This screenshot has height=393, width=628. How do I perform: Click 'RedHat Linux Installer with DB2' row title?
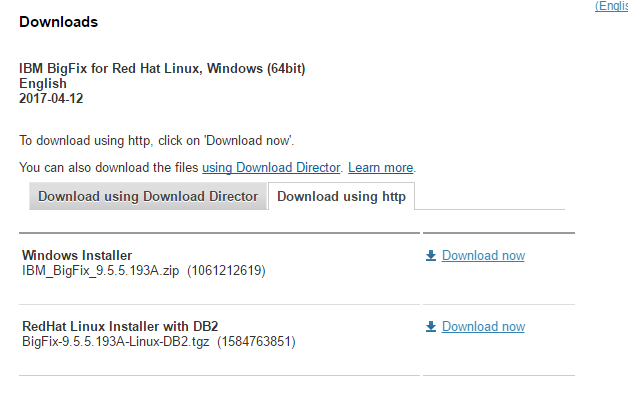(x=120, y=326)
